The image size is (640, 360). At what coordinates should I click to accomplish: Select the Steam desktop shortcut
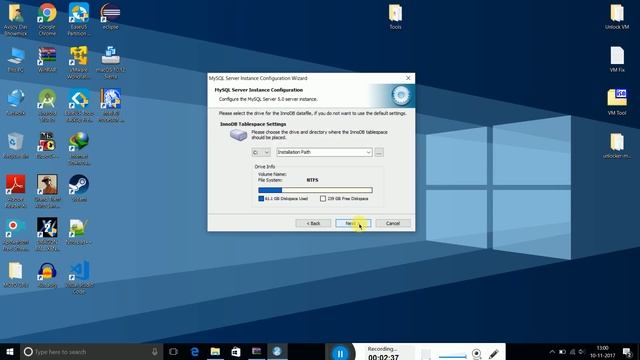79,188
